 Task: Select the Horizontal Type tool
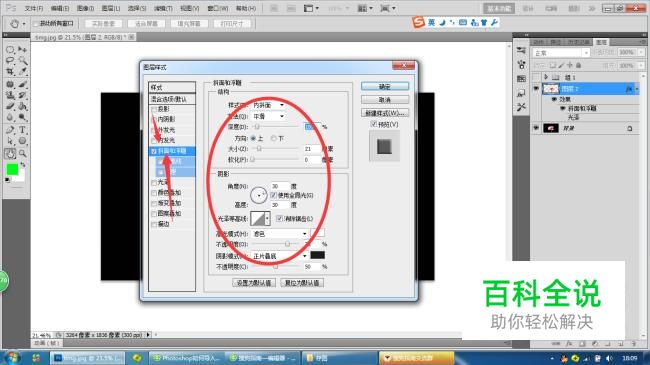tap(22, 130)
